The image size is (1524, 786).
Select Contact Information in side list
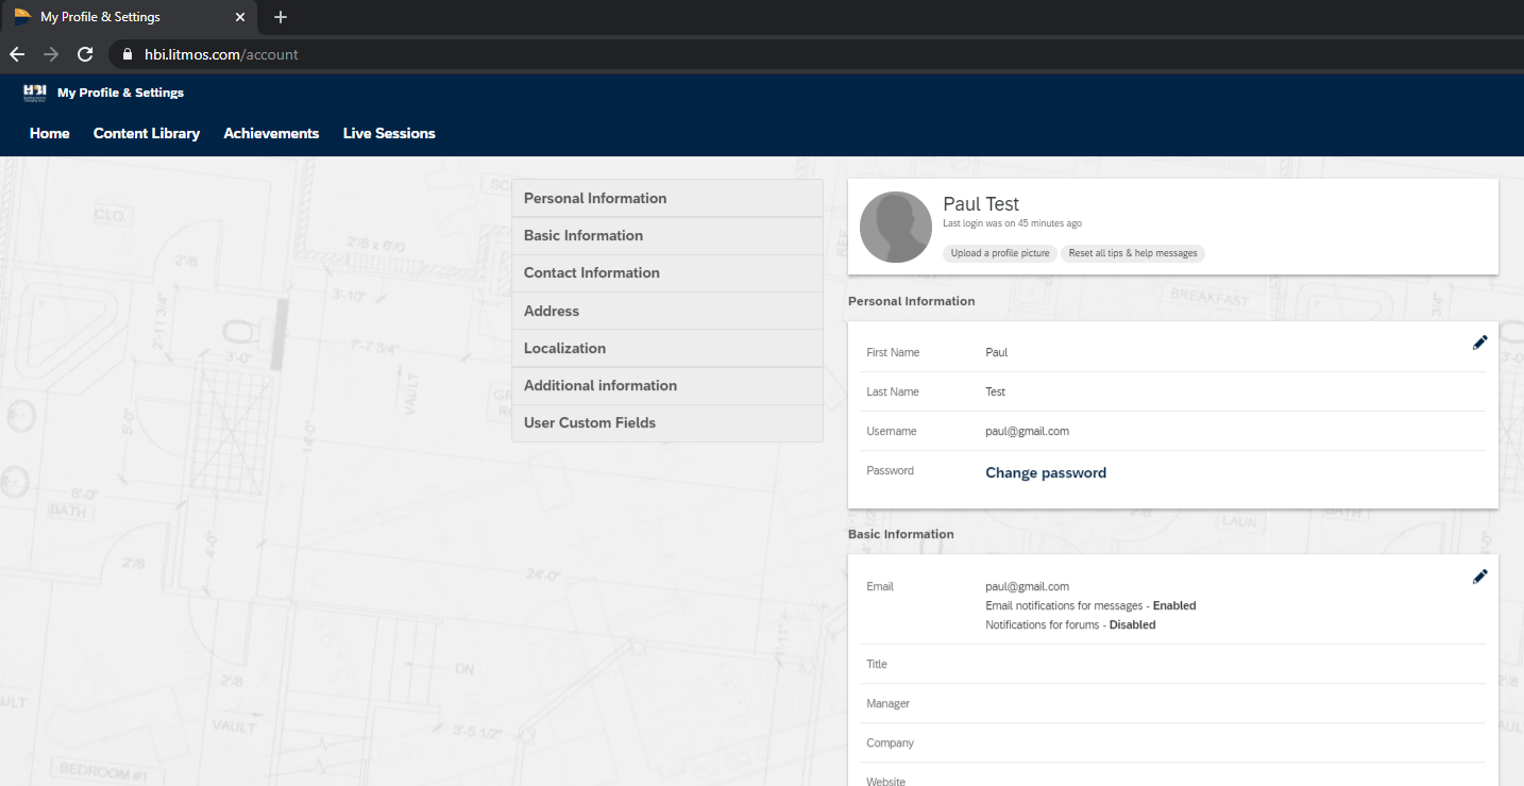(x=592, y=273)
